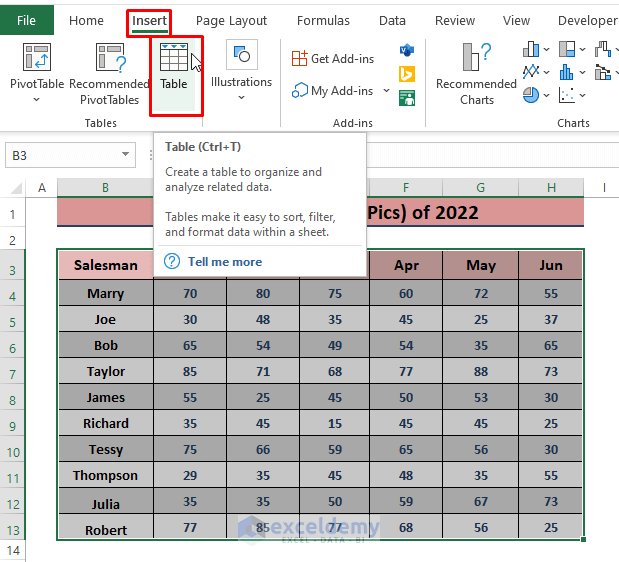Screen dimensions: 619x562
Task: Click the Salesman header cell
Action: [105, 265]
